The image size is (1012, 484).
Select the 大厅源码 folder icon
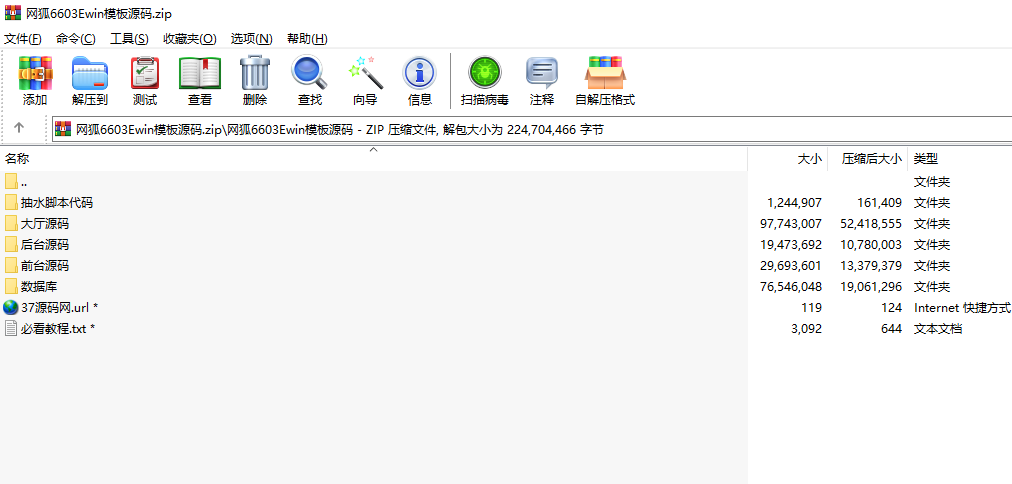pos(10,224)
